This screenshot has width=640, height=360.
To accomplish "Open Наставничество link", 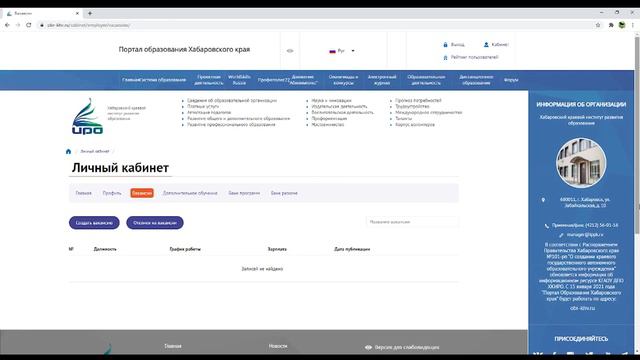I will pyautogui.click(x=328, y=124).
